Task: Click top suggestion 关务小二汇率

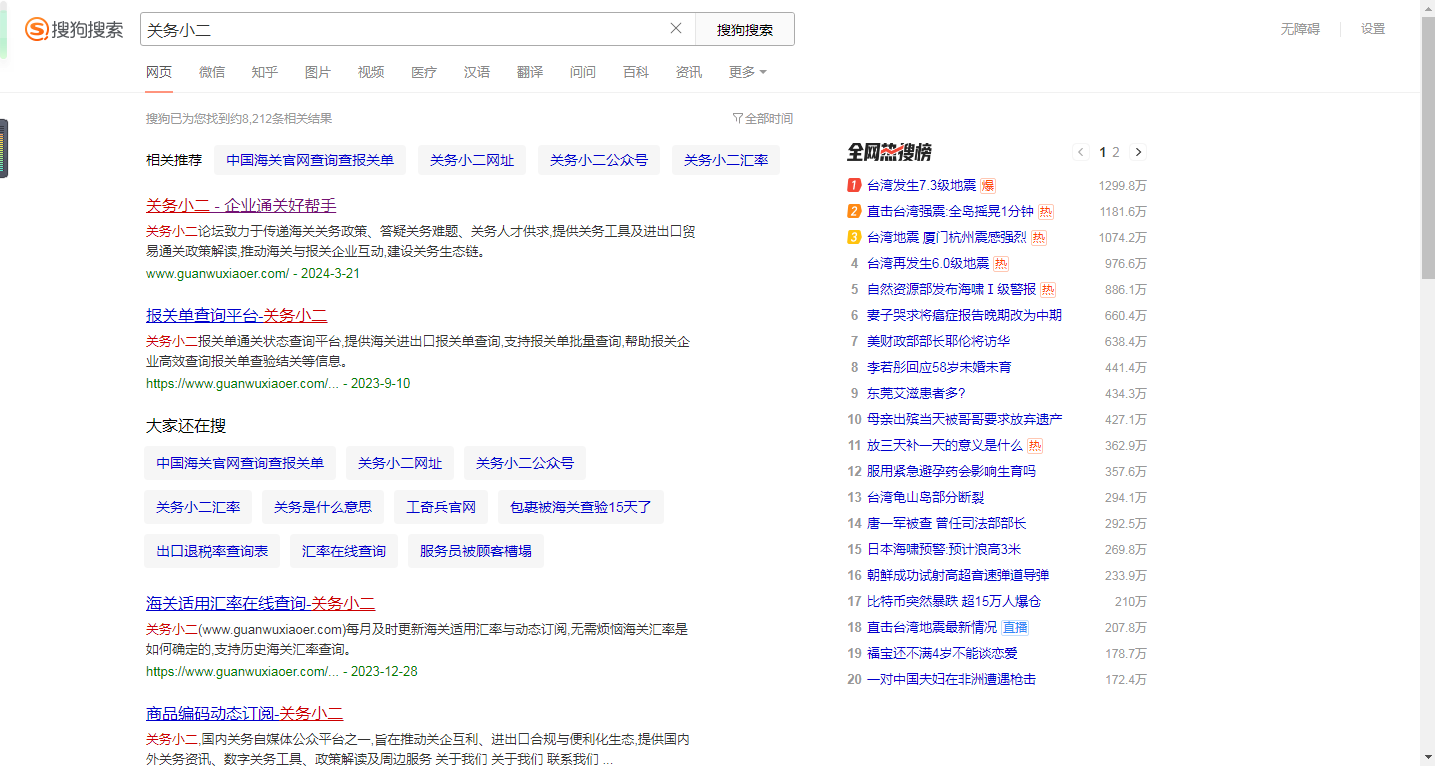Action: [726, 160]
